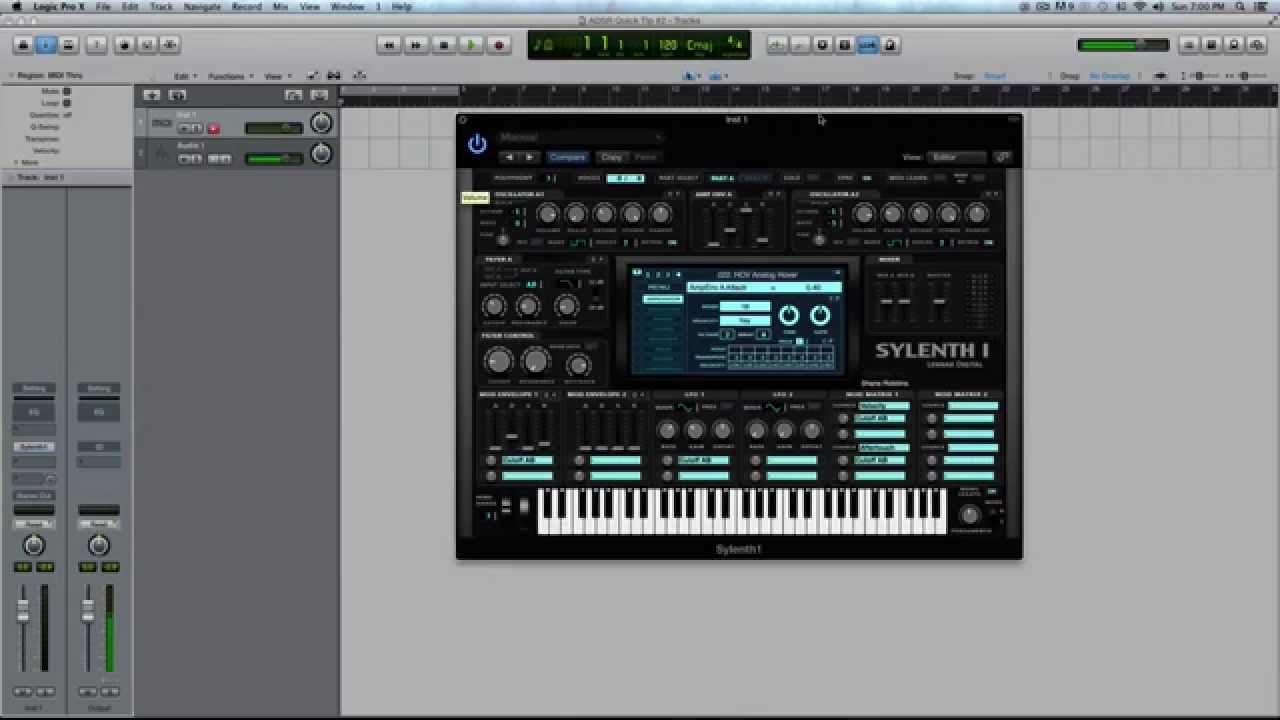
Task: Open the left-click tool menu
Action: coord(689,76)
